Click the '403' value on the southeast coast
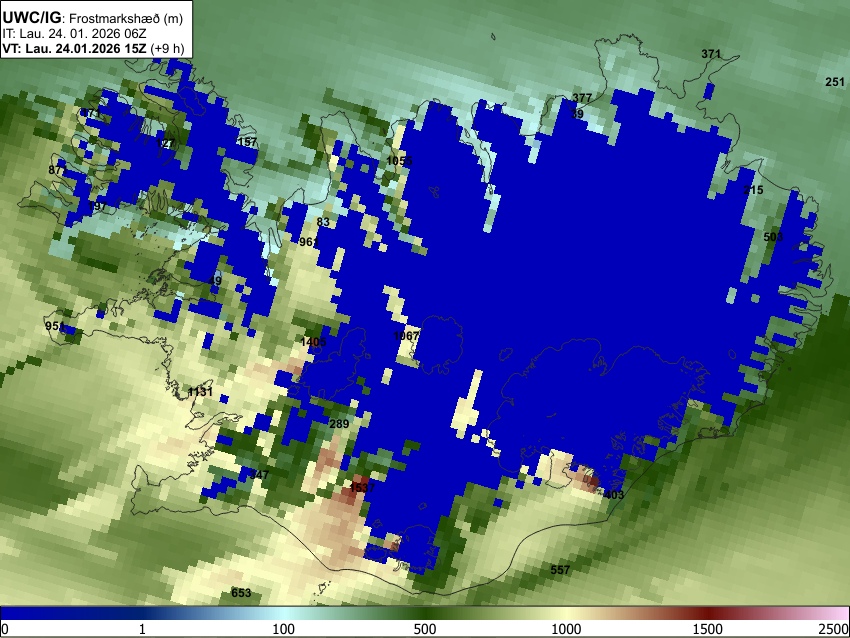The image size is (850, 638). (614, 494)
